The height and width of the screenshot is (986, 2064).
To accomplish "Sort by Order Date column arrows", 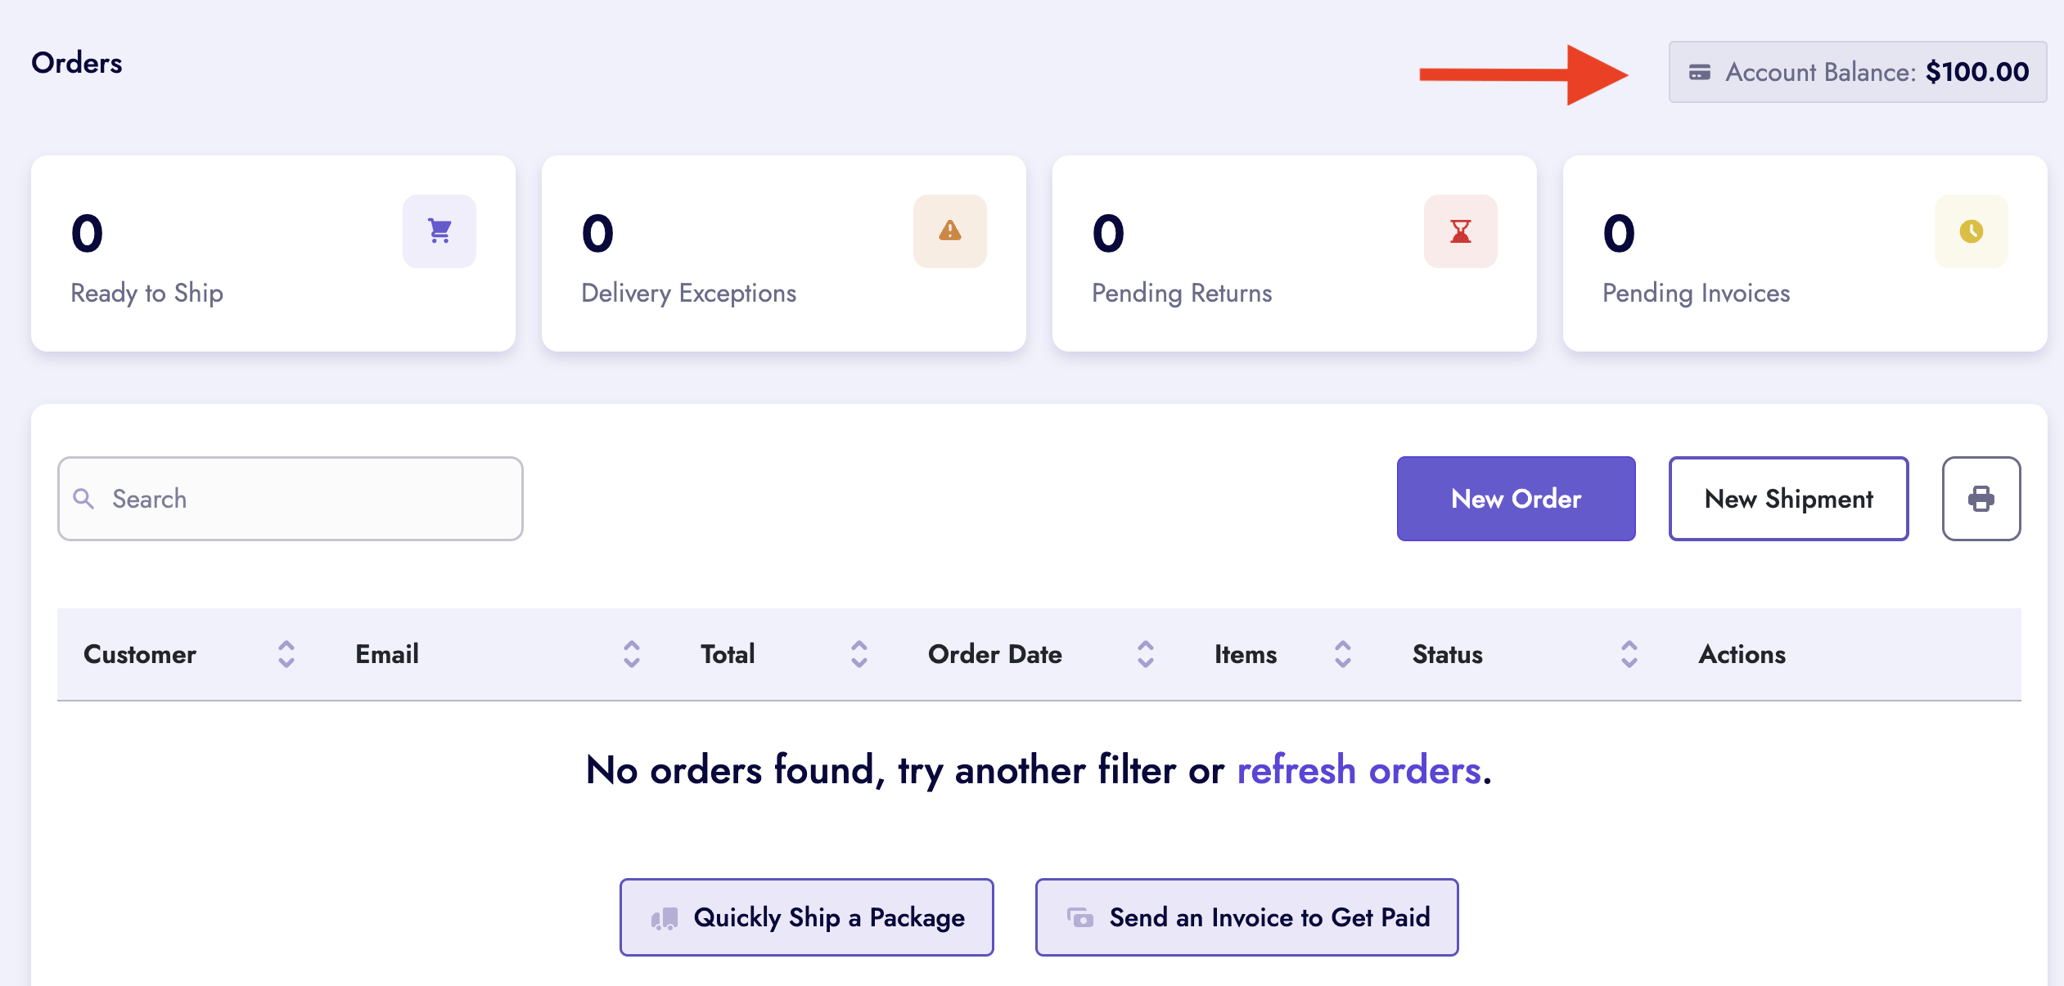I will [x=1145, y=654].
